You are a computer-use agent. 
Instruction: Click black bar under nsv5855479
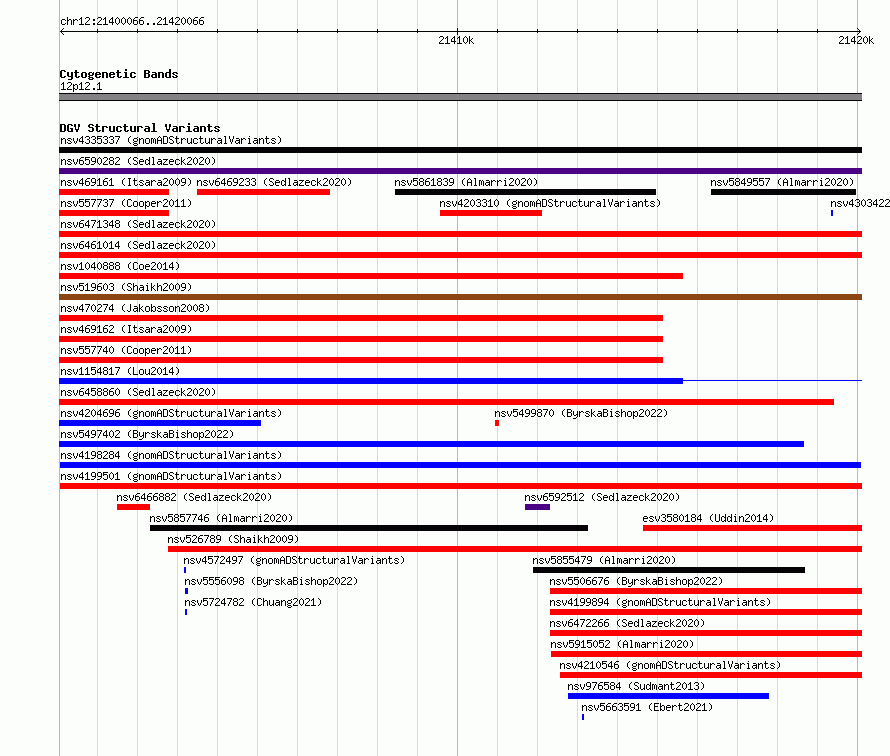tap(669, 570)
